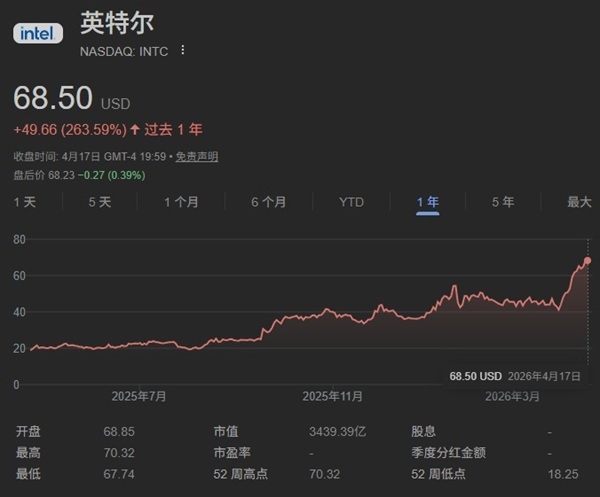Click the active 1年 tab
Screen dimensions: 600x497
click(428, 202)
